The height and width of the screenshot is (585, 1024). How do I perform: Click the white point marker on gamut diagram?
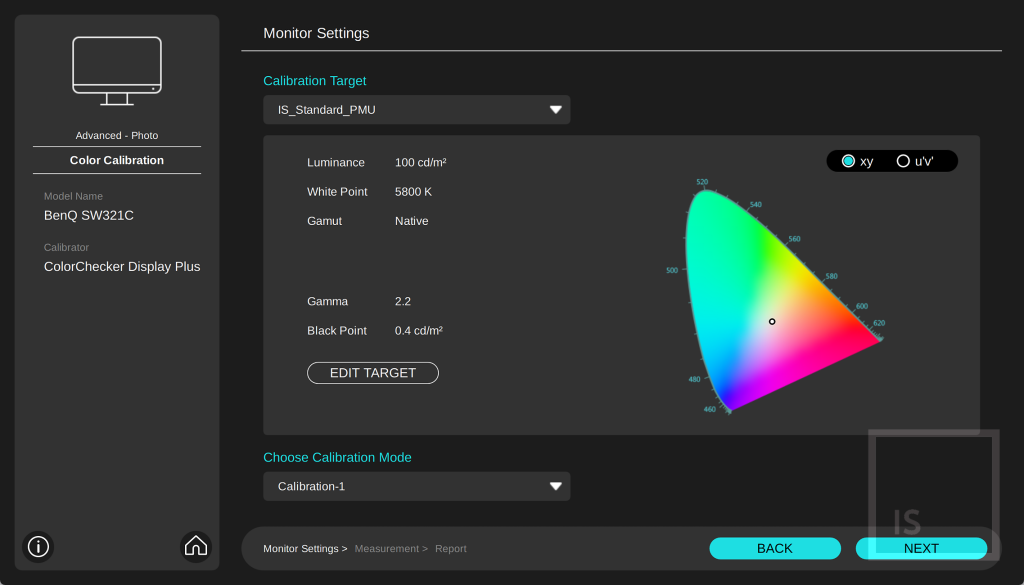pos(772,321)
